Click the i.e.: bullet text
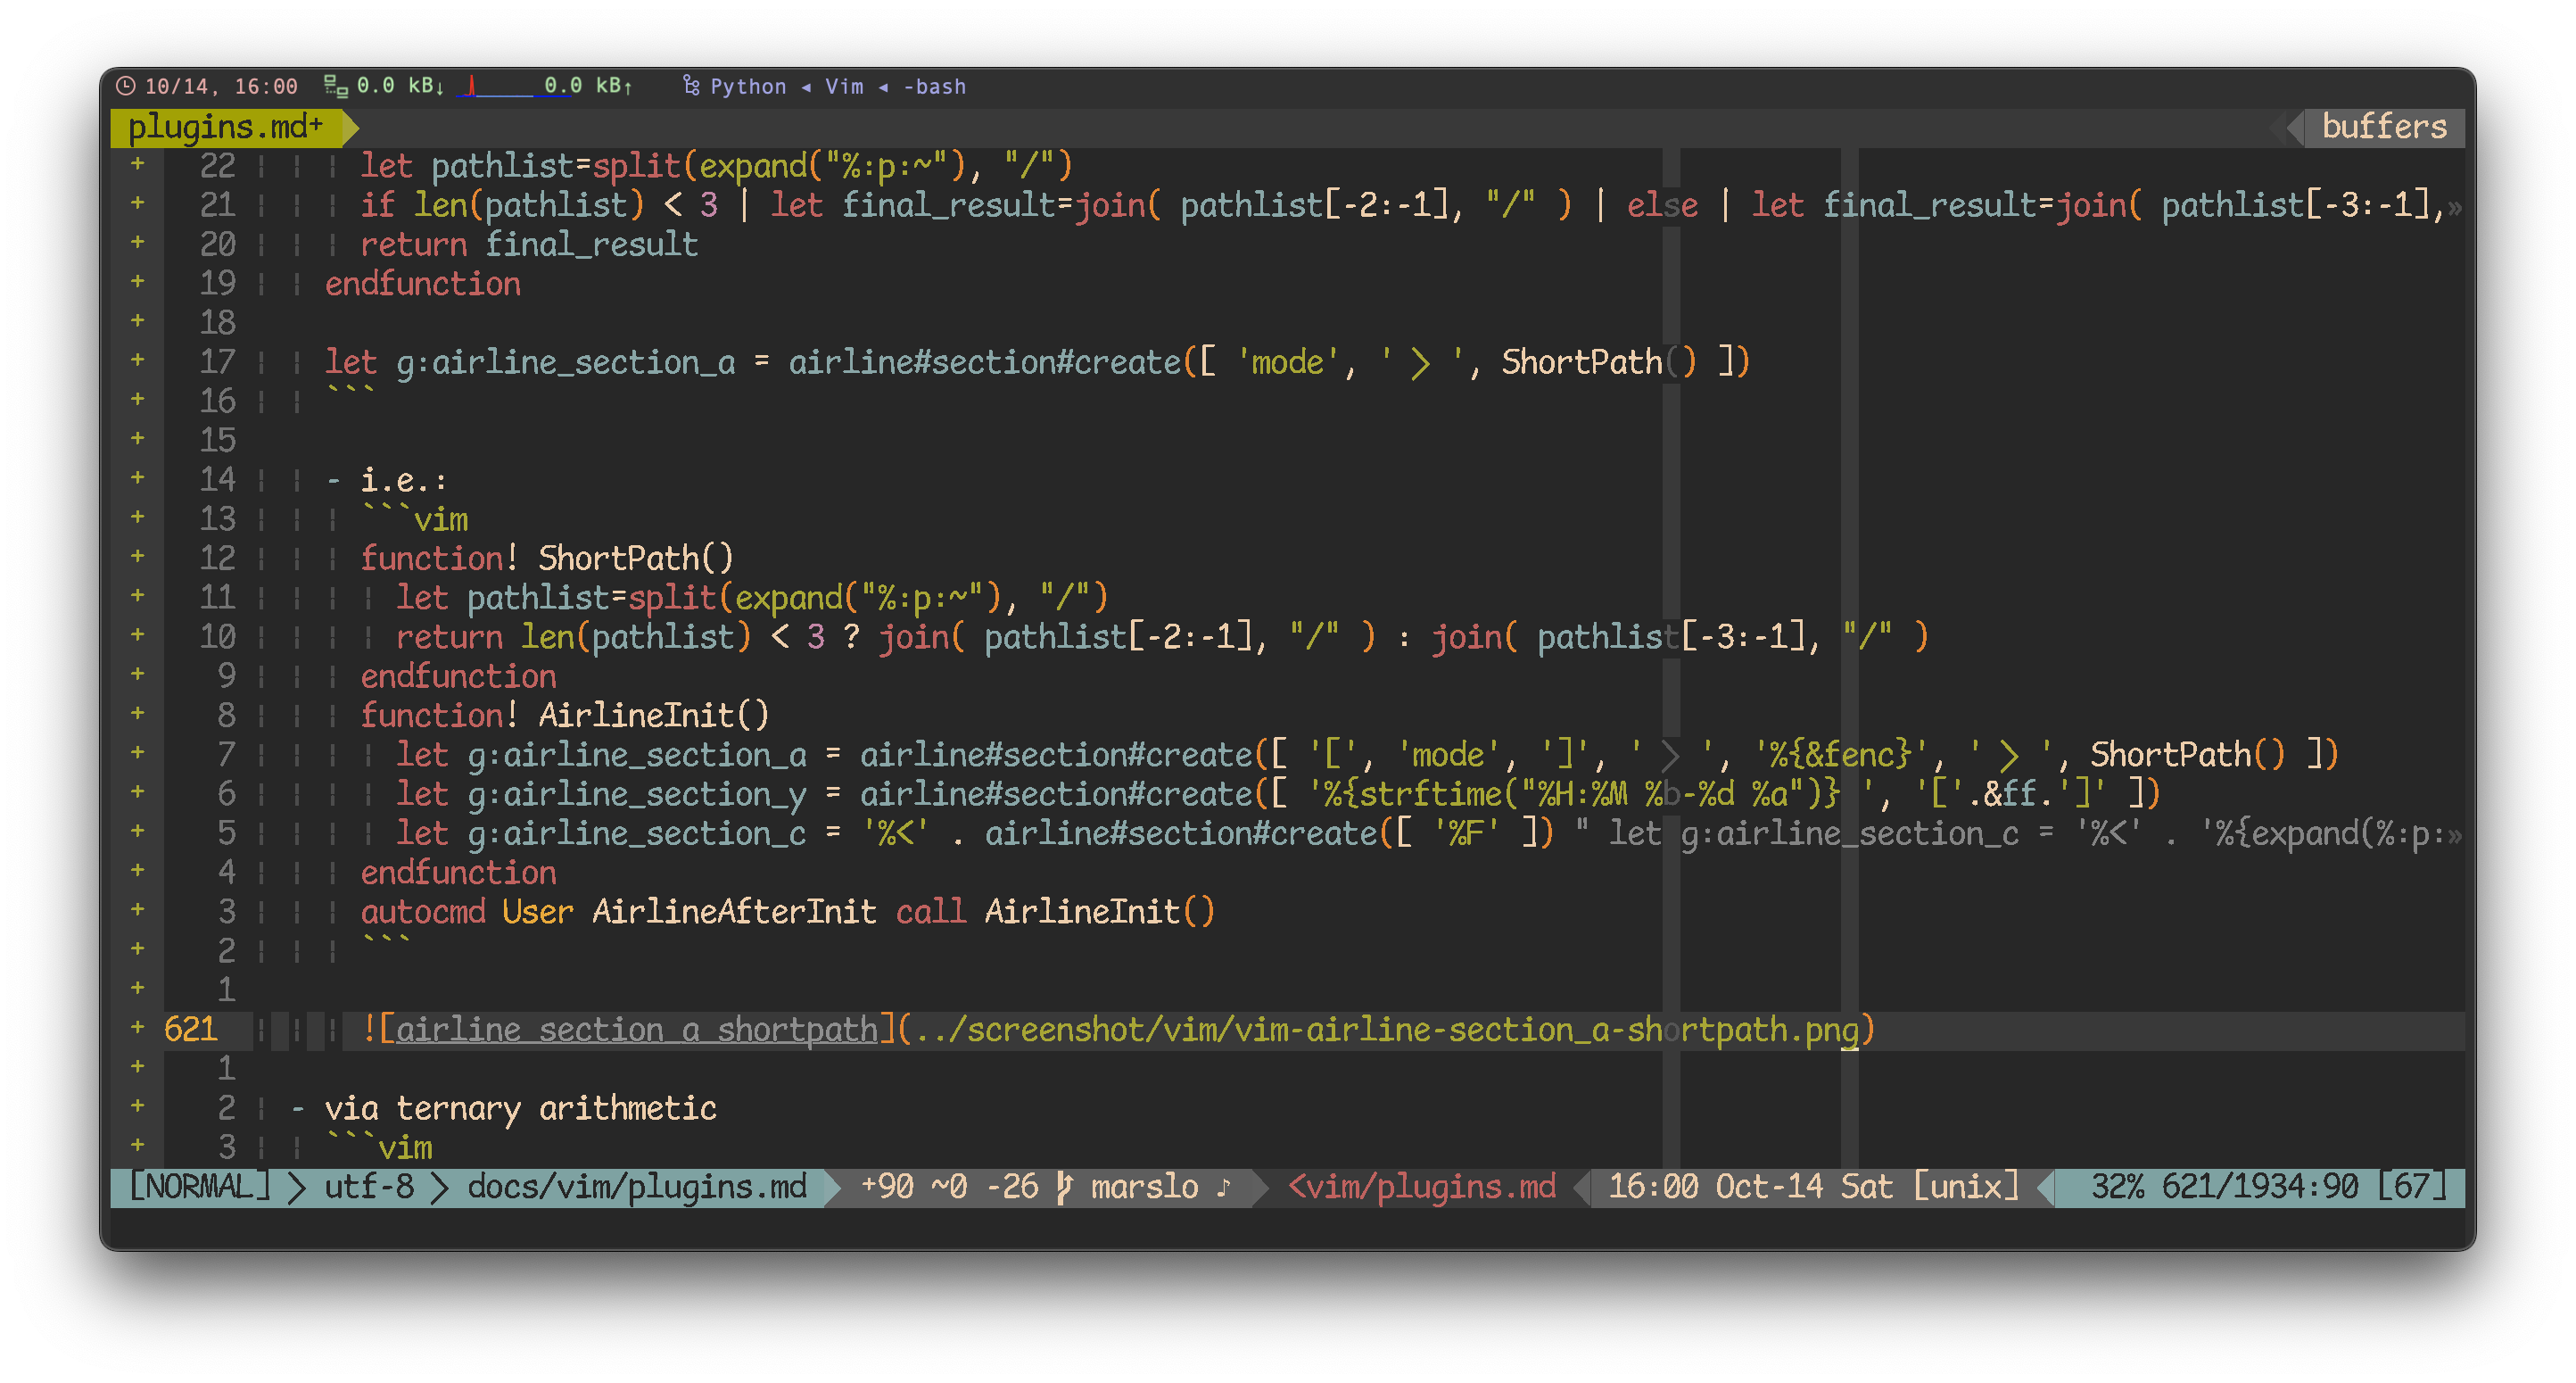This screenshot has height=1383, width=2576. coord(403,480)
